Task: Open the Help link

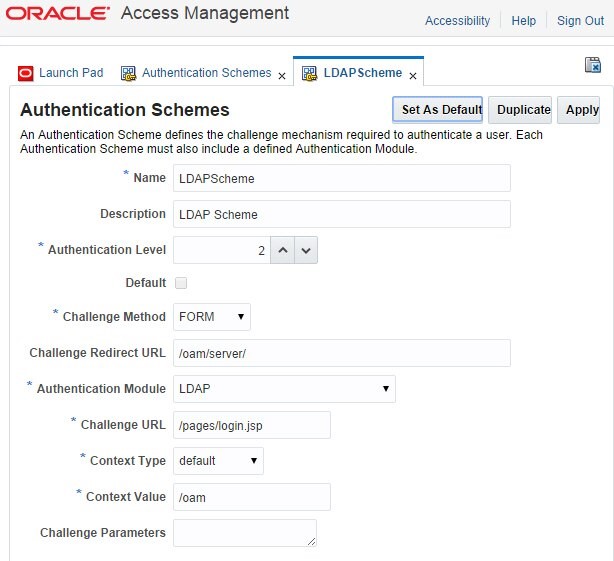Action: 524,20
